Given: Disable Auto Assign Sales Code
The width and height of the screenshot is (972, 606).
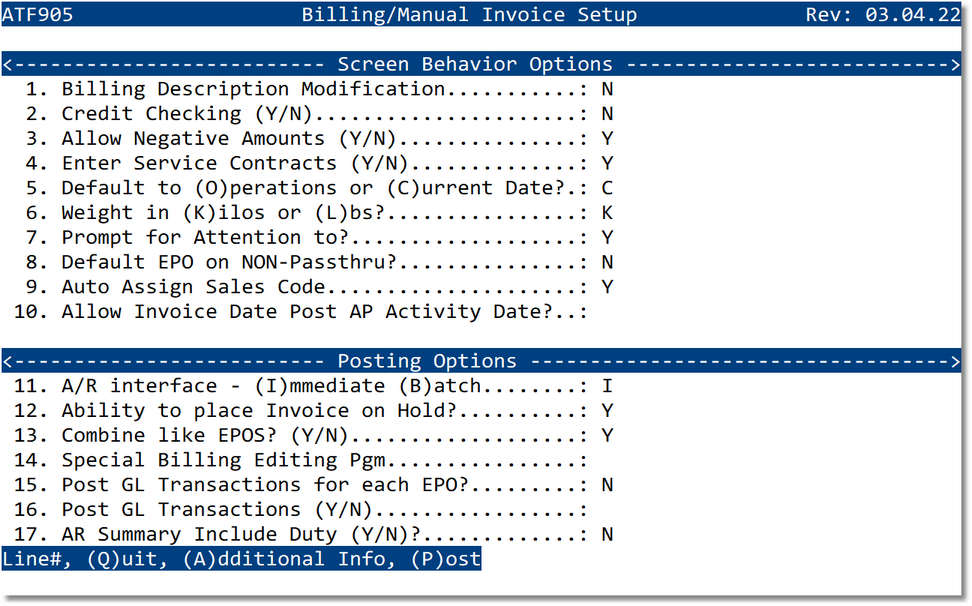Looking at the screenshot, I should (x=607, y=286).
